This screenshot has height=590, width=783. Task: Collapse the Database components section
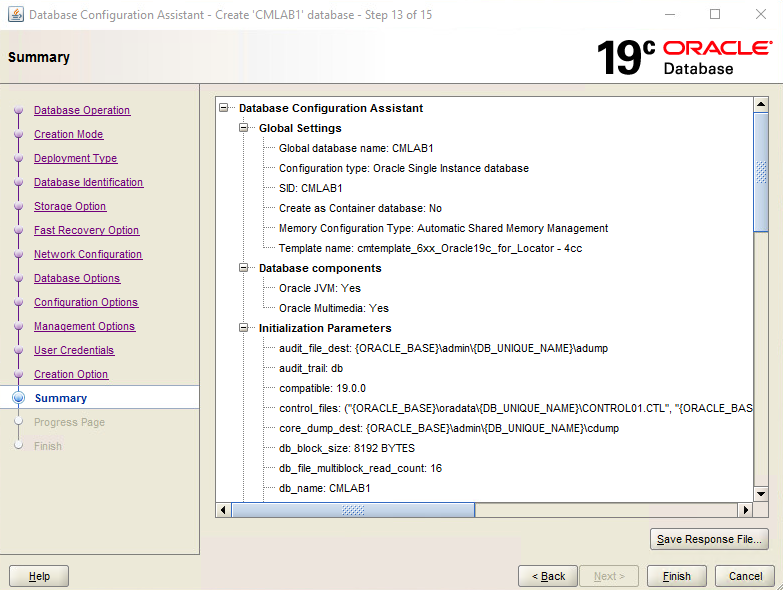point(244,268)
